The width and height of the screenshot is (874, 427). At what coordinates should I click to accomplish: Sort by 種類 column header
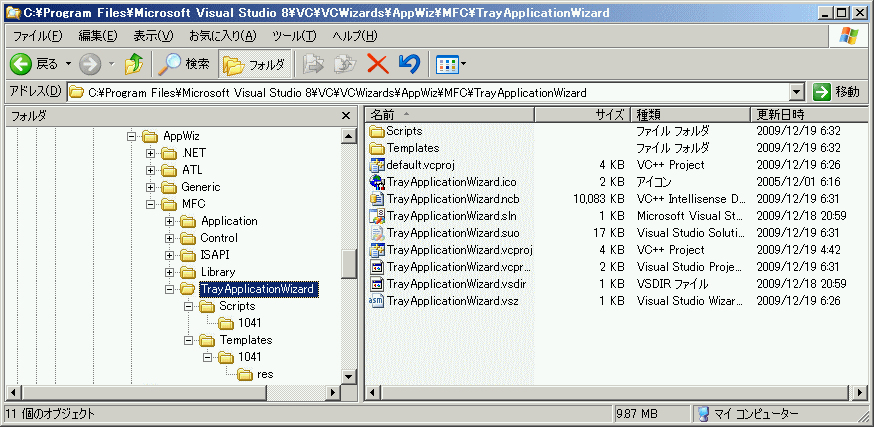coord(690,115)
